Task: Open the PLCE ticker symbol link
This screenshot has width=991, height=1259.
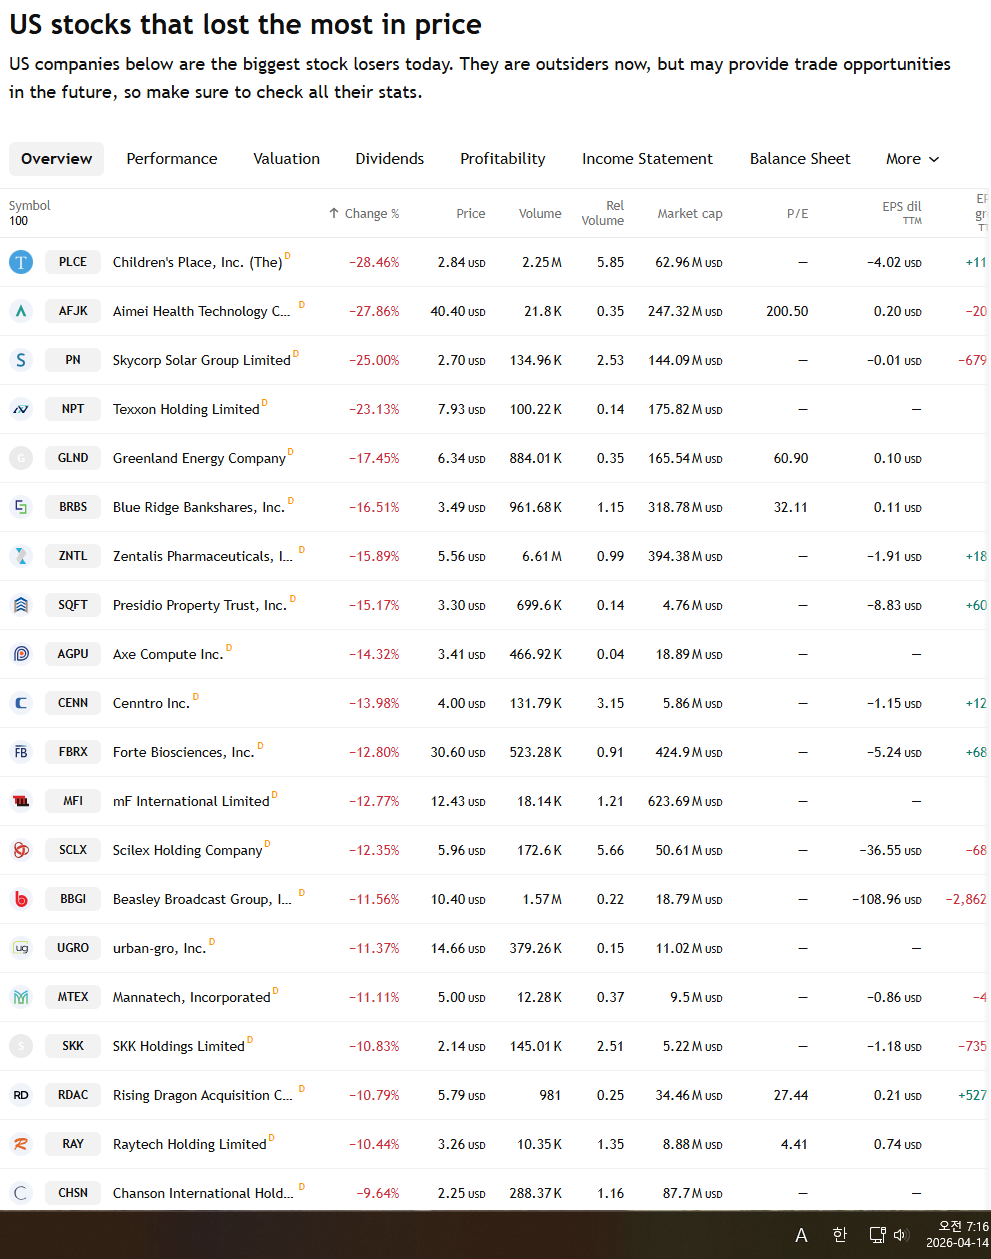Action: coord(73,262)
